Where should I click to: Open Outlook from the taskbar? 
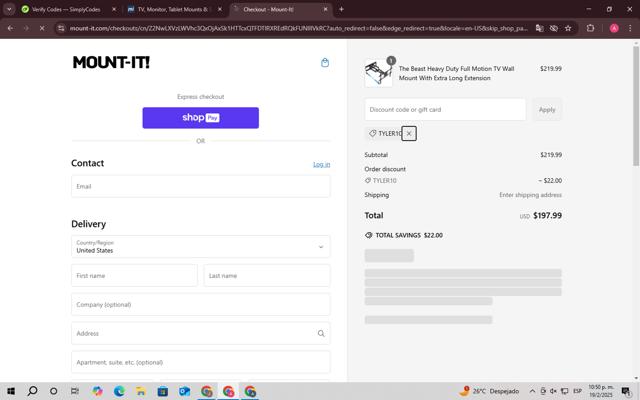point(184,391)
